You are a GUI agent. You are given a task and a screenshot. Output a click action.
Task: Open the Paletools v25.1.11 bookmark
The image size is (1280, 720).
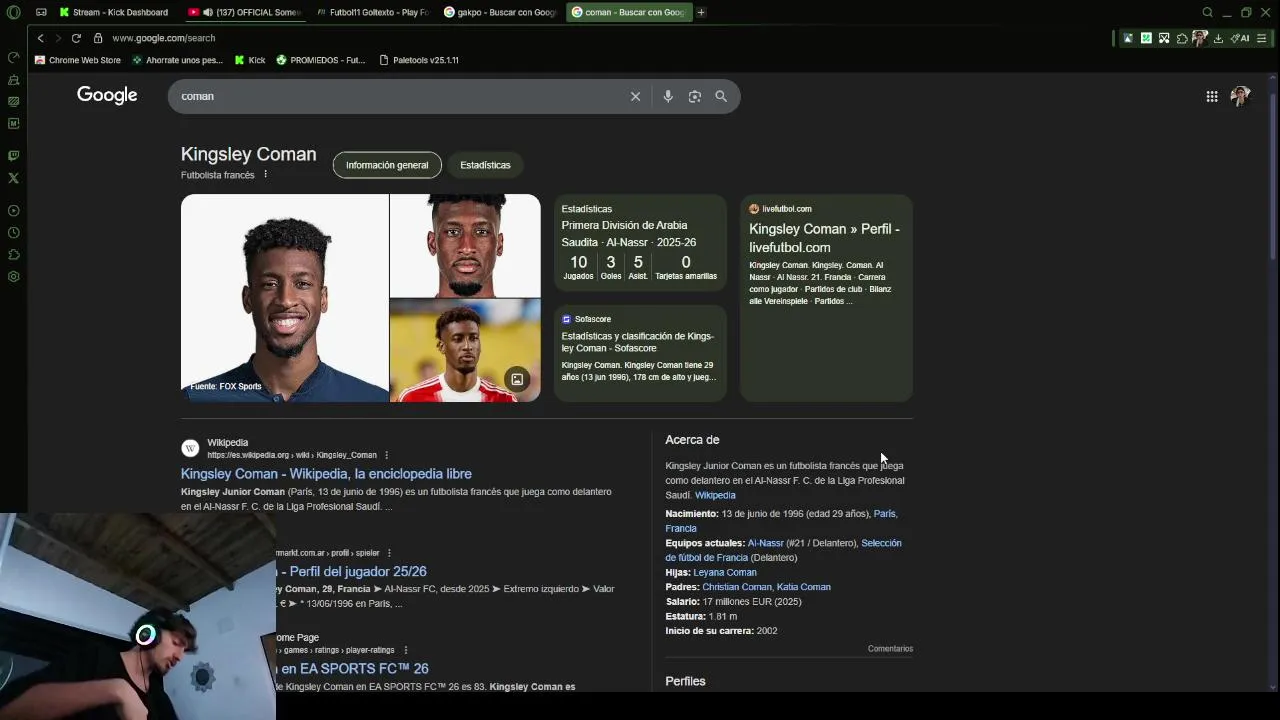[x=419, y=60]
